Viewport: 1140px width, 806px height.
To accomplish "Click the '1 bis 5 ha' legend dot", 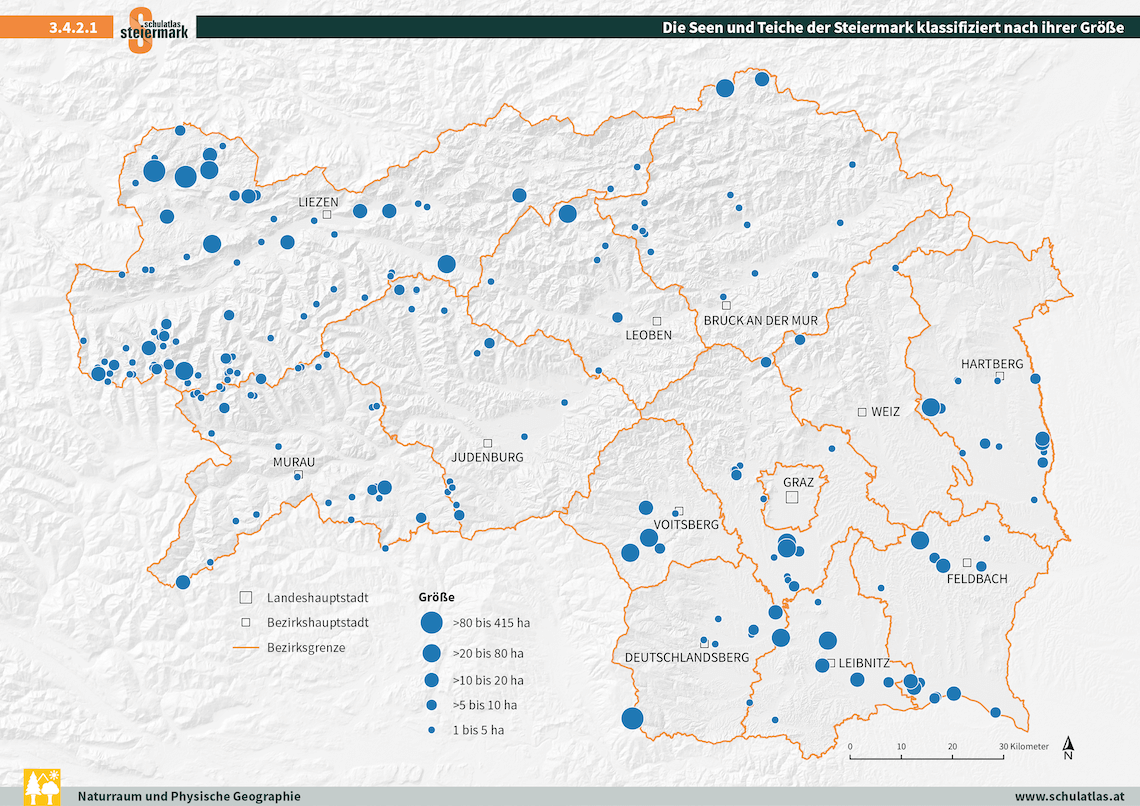I will click(x=431, y=730).
